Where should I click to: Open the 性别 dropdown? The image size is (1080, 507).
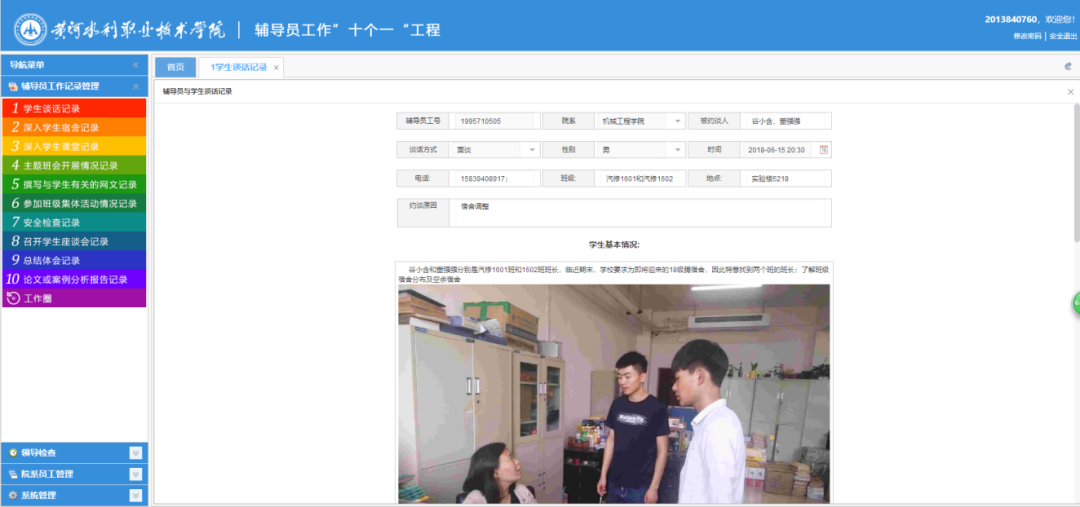click(x=677, y=150)
